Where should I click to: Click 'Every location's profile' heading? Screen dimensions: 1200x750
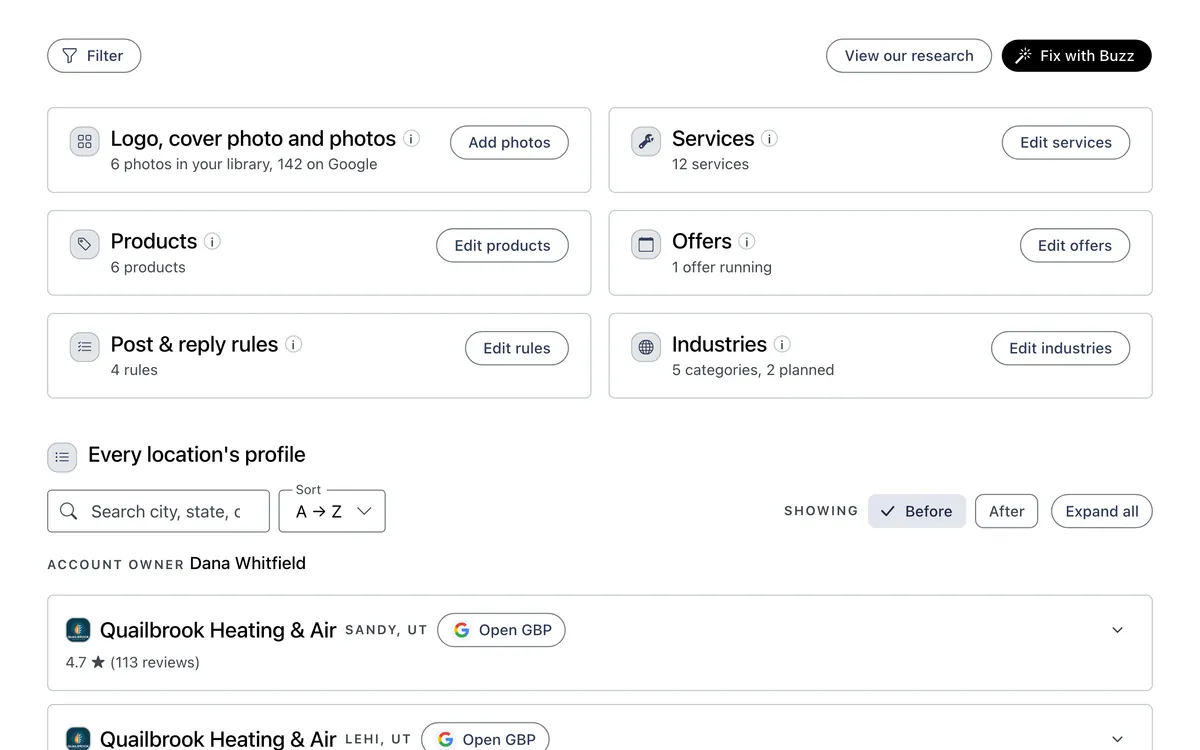[197, 455]
